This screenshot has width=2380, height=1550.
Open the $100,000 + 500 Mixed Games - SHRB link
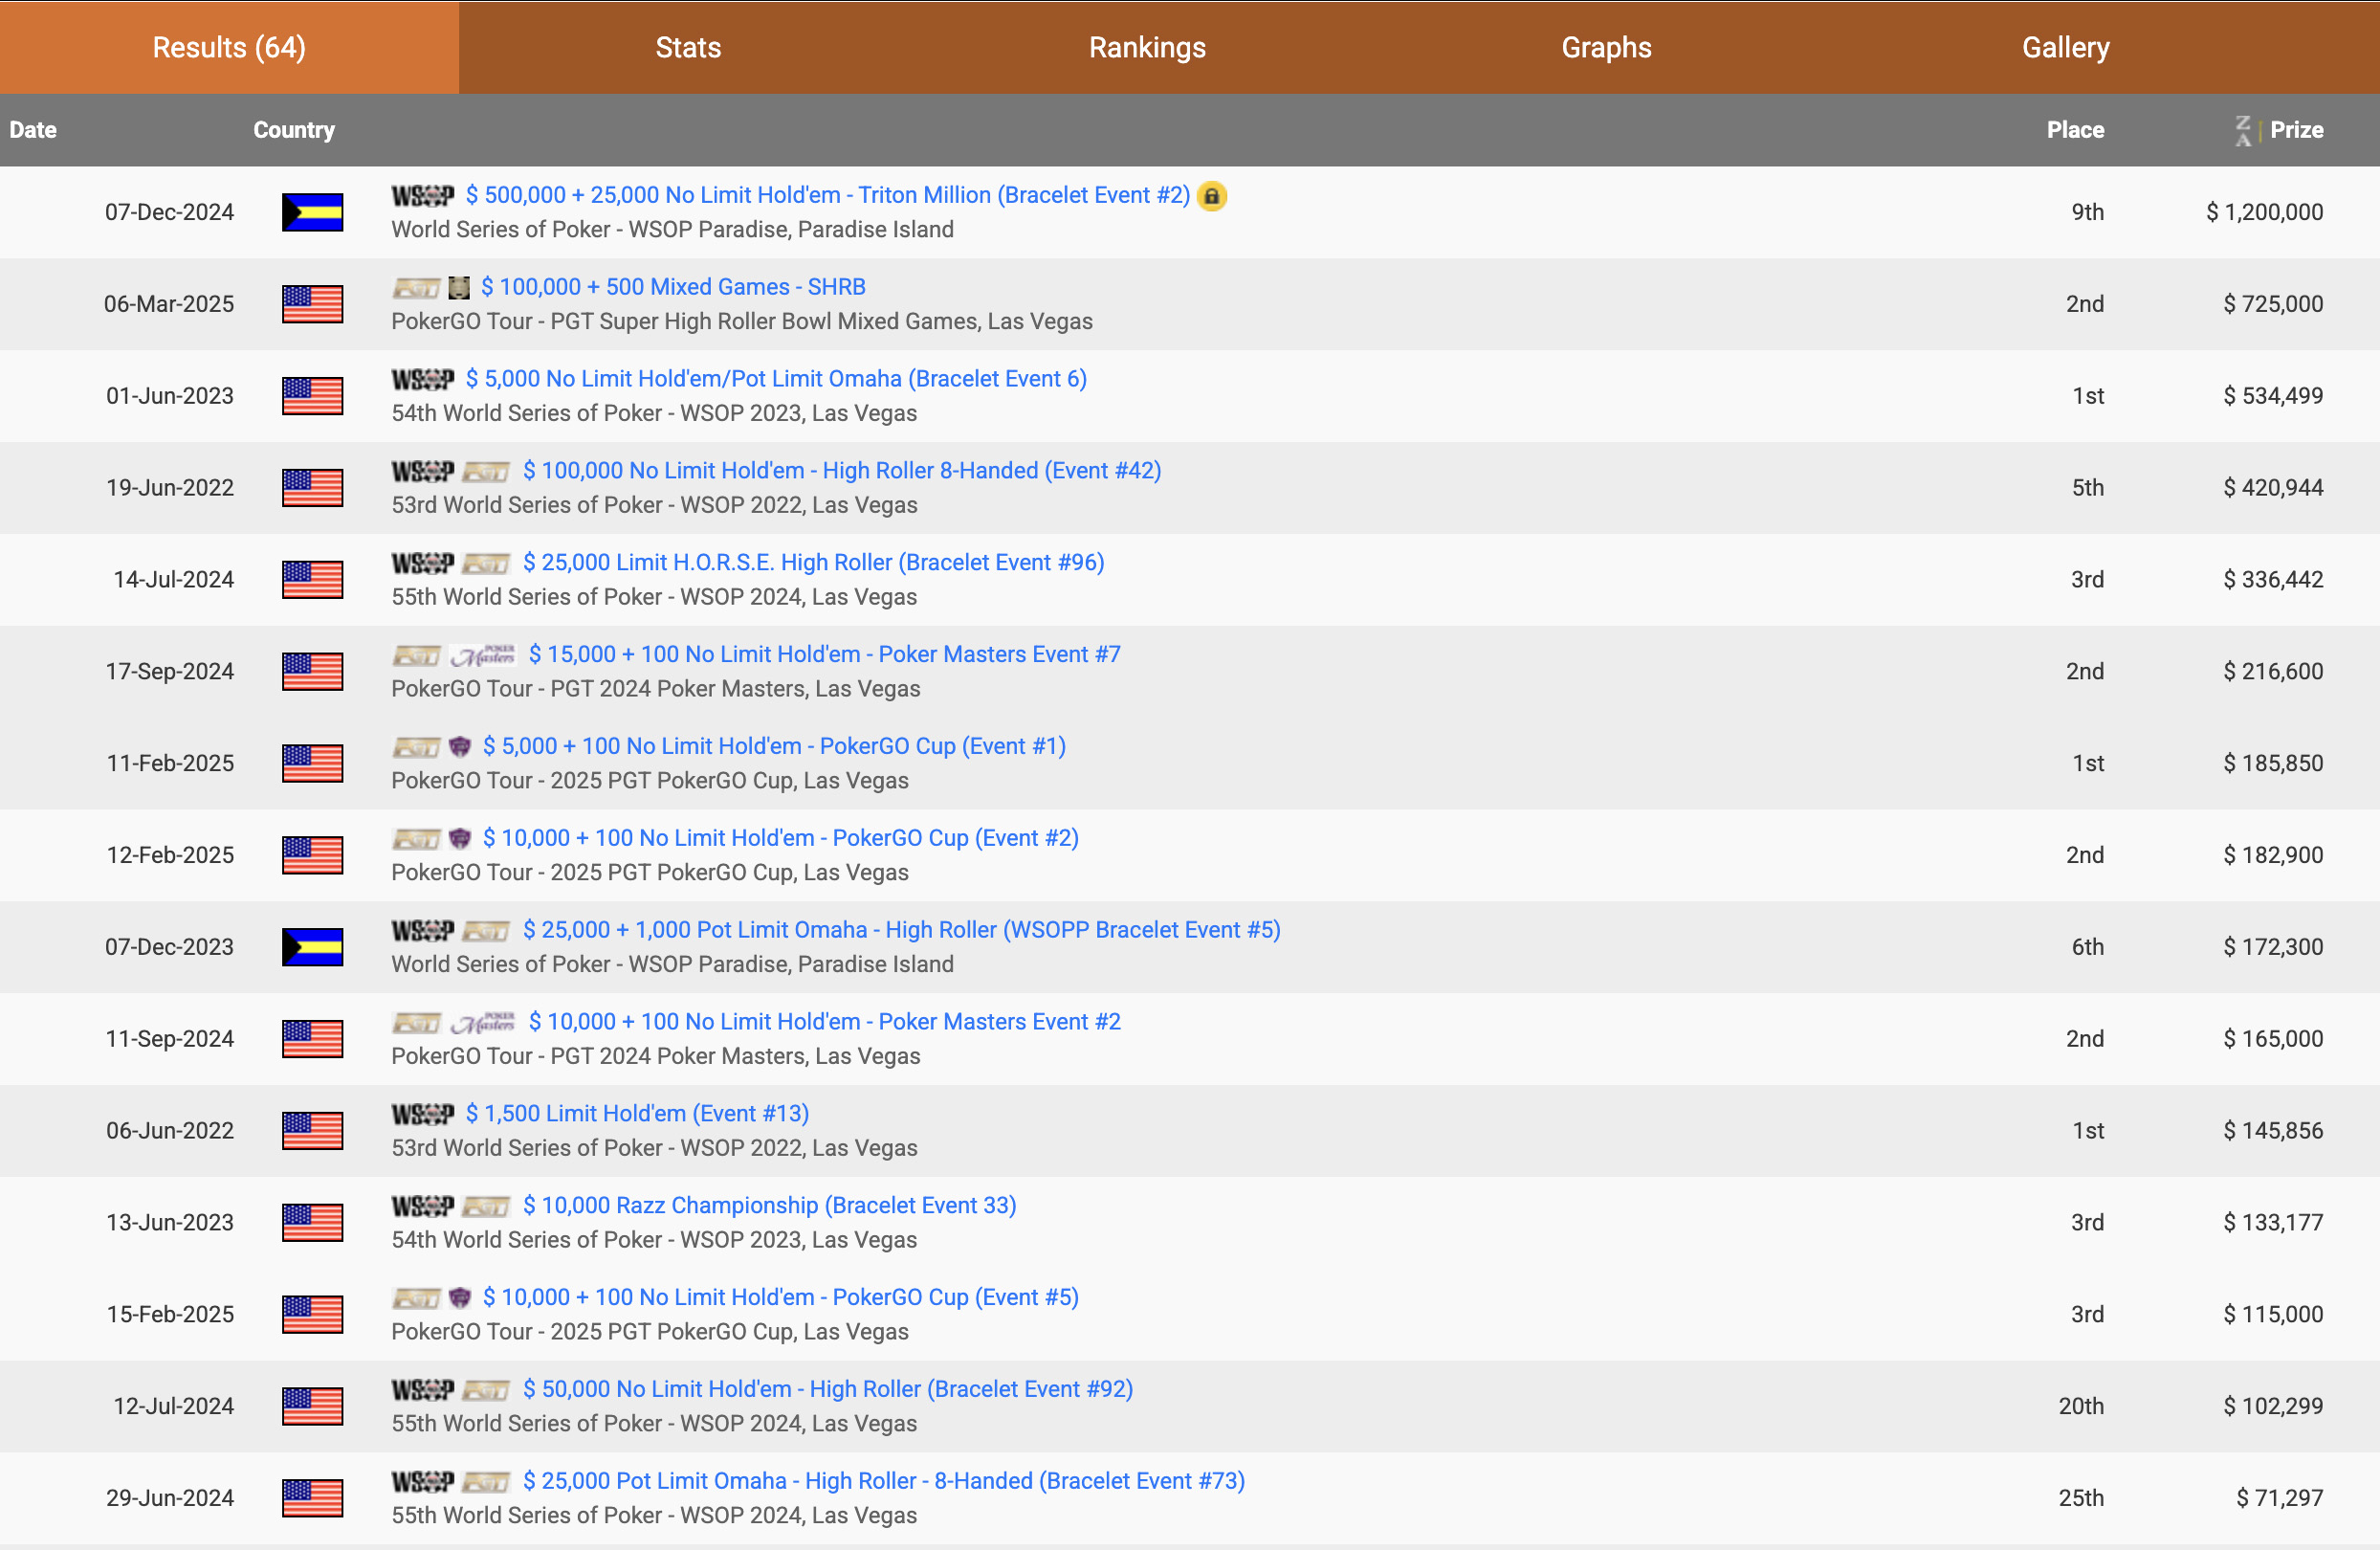coord(673,287)
